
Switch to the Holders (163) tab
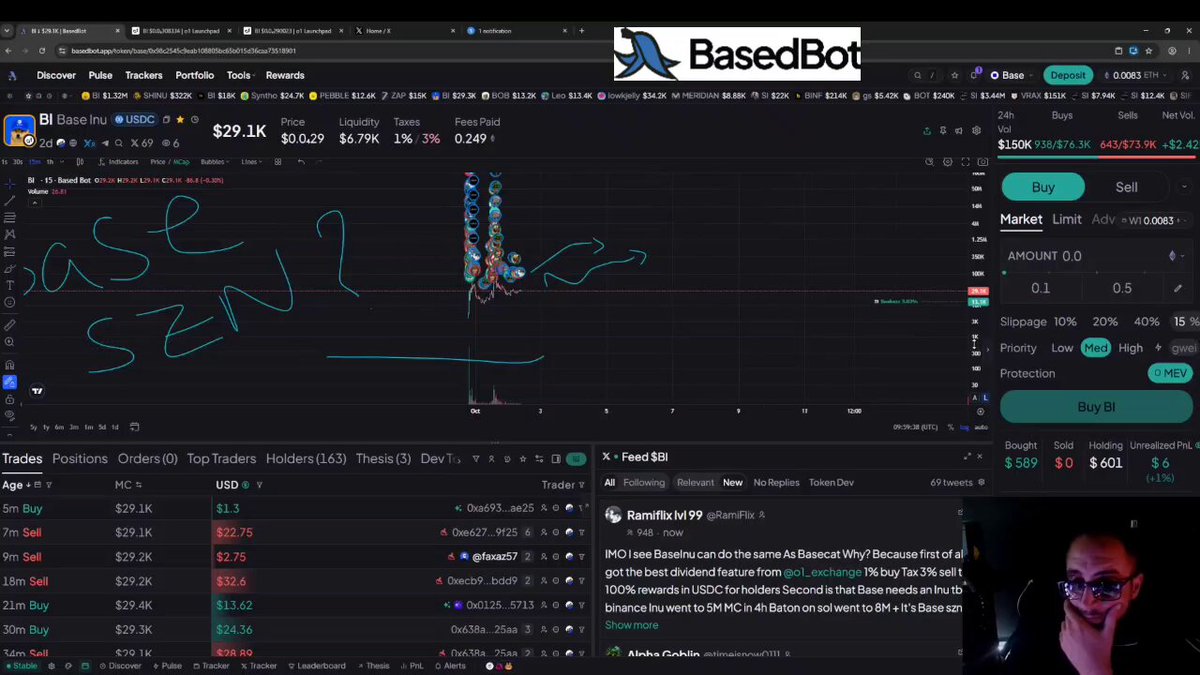[x=306, y=458]
